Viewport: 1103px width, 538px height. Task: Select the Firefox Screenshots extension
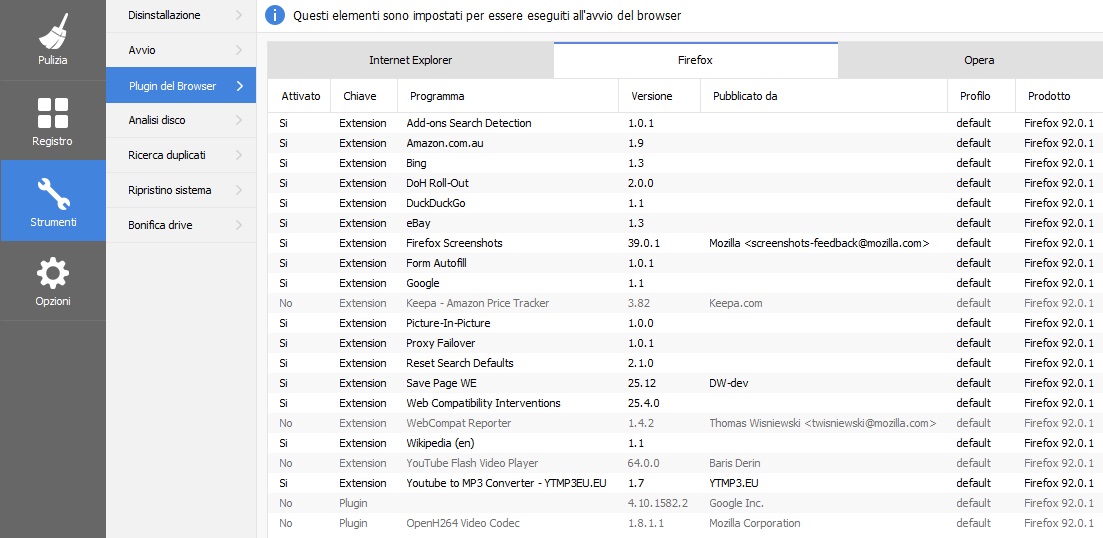[685, 243]
